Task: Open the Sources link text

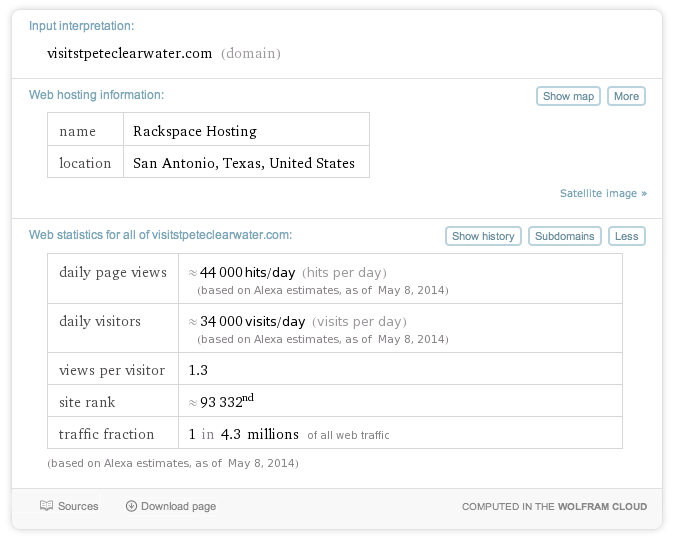Action: [x=78, y=506]
